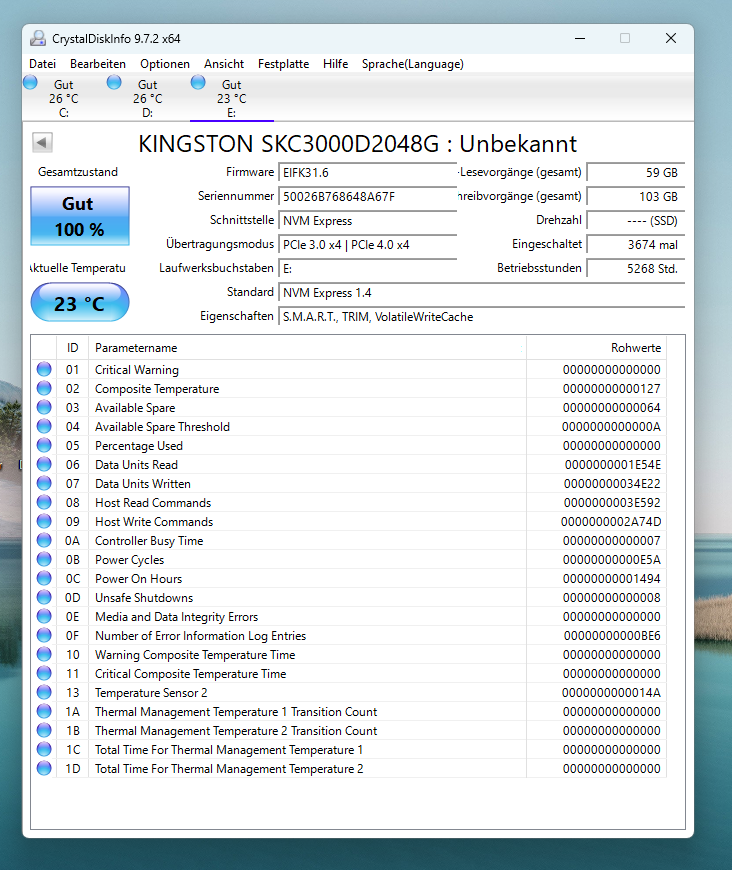Click status icon of Composite Temperature row

click(44, 388)
